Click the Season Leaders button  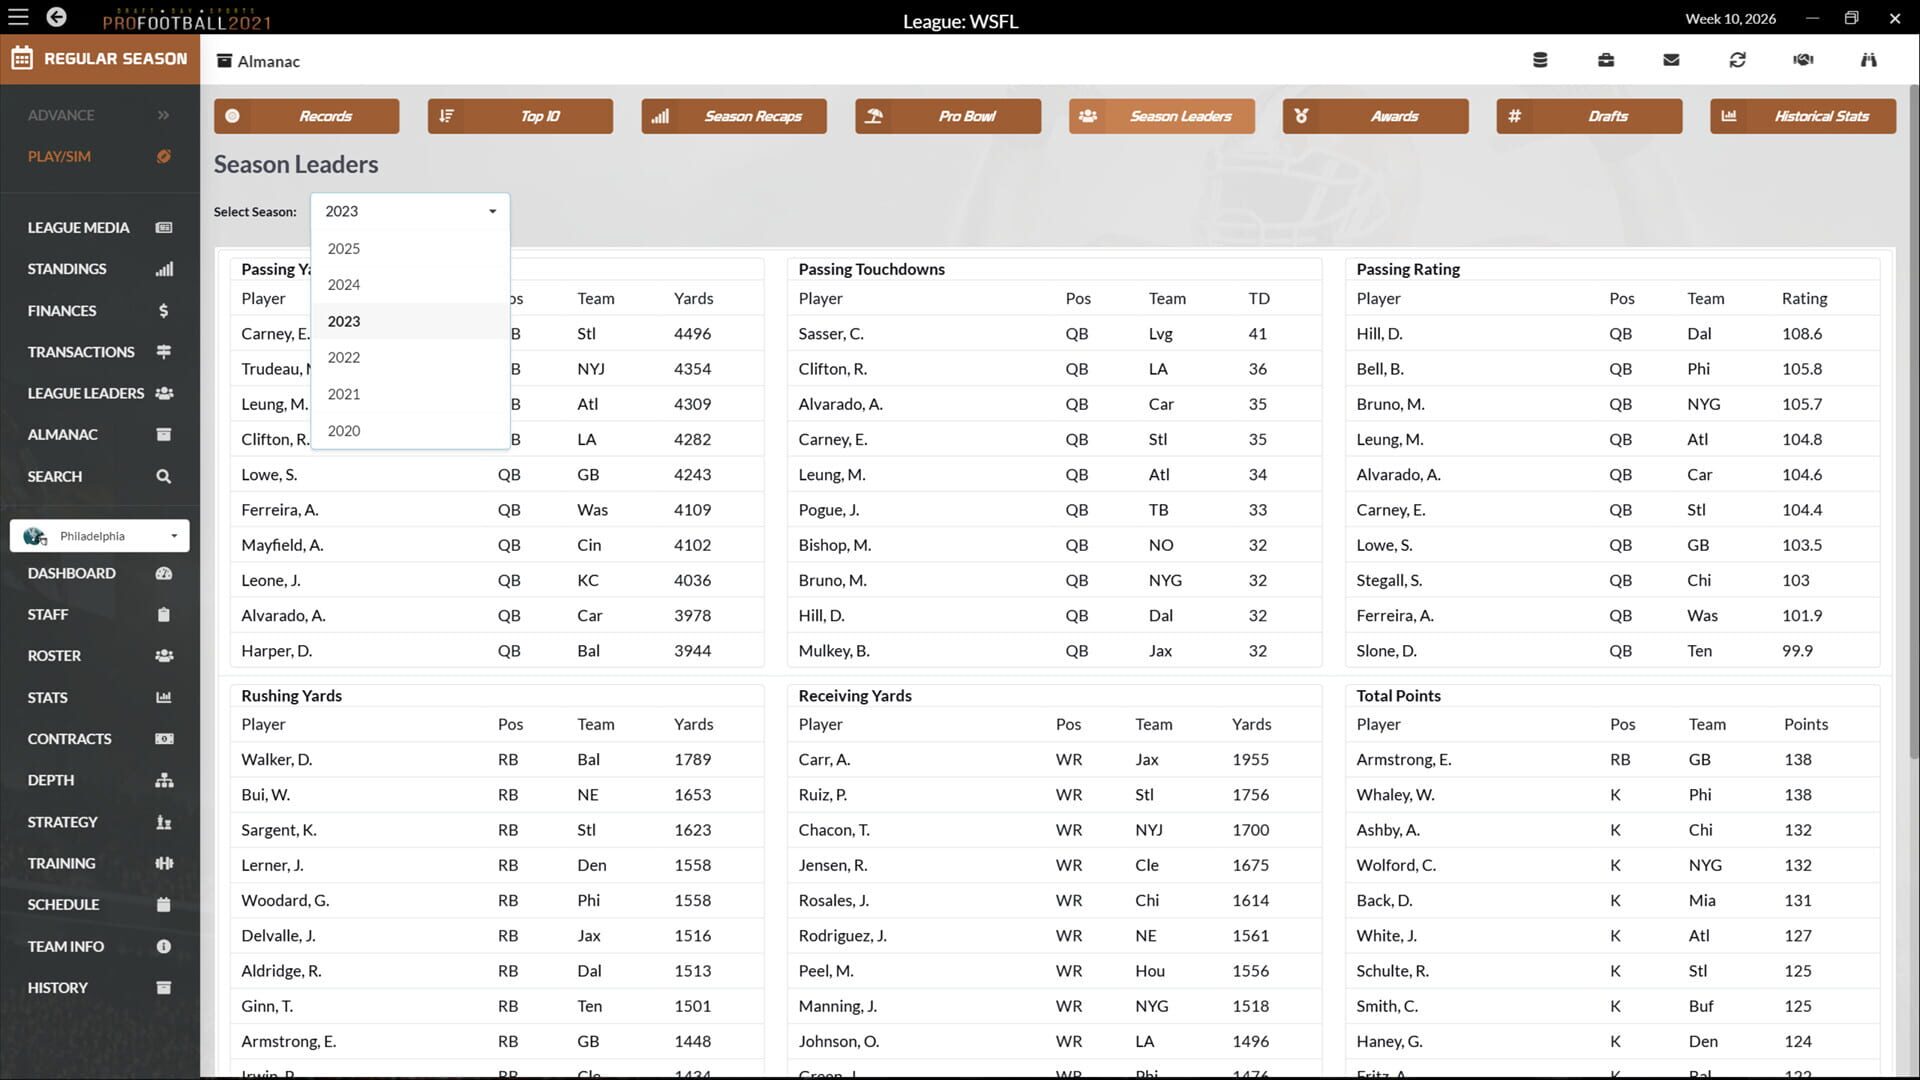pyautogui.click(x=1161, y=116)
